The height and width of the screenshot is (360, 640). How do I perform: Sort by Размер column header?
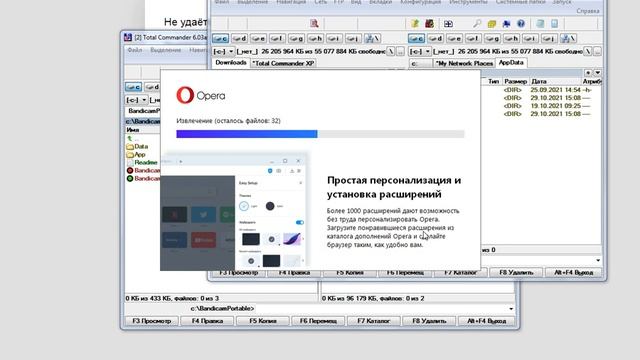pos(515,81)
